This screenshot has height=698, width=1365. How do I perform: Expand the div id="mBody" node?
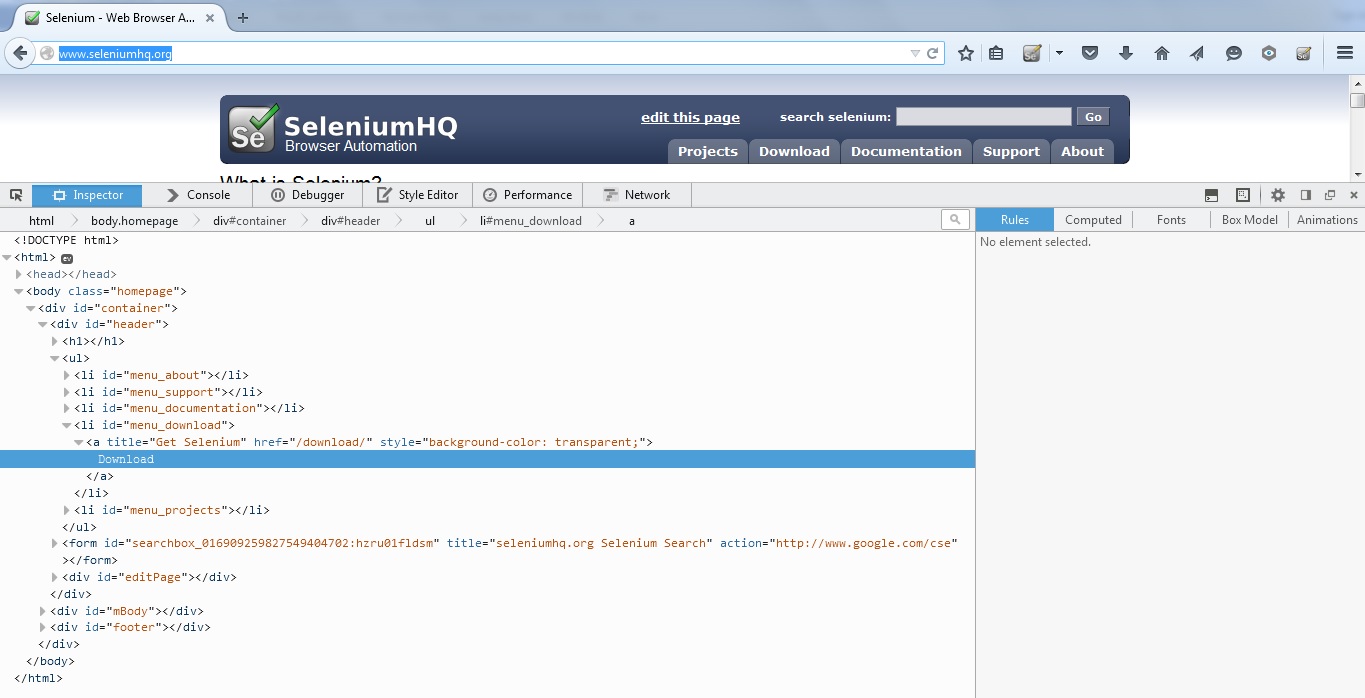[x=43, y=611]
